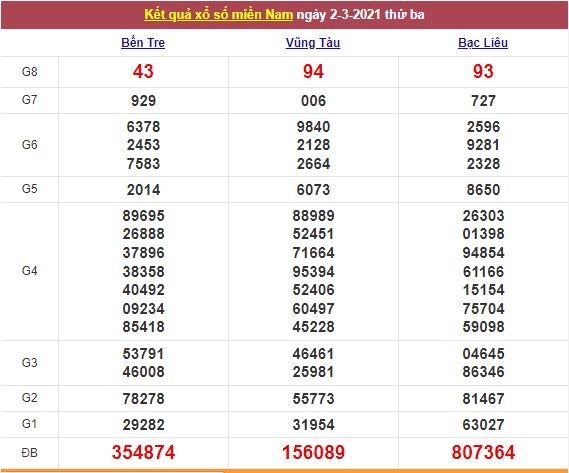Select the G8 row label
Screen dimensions: 569x473
[x=29, y=72]
